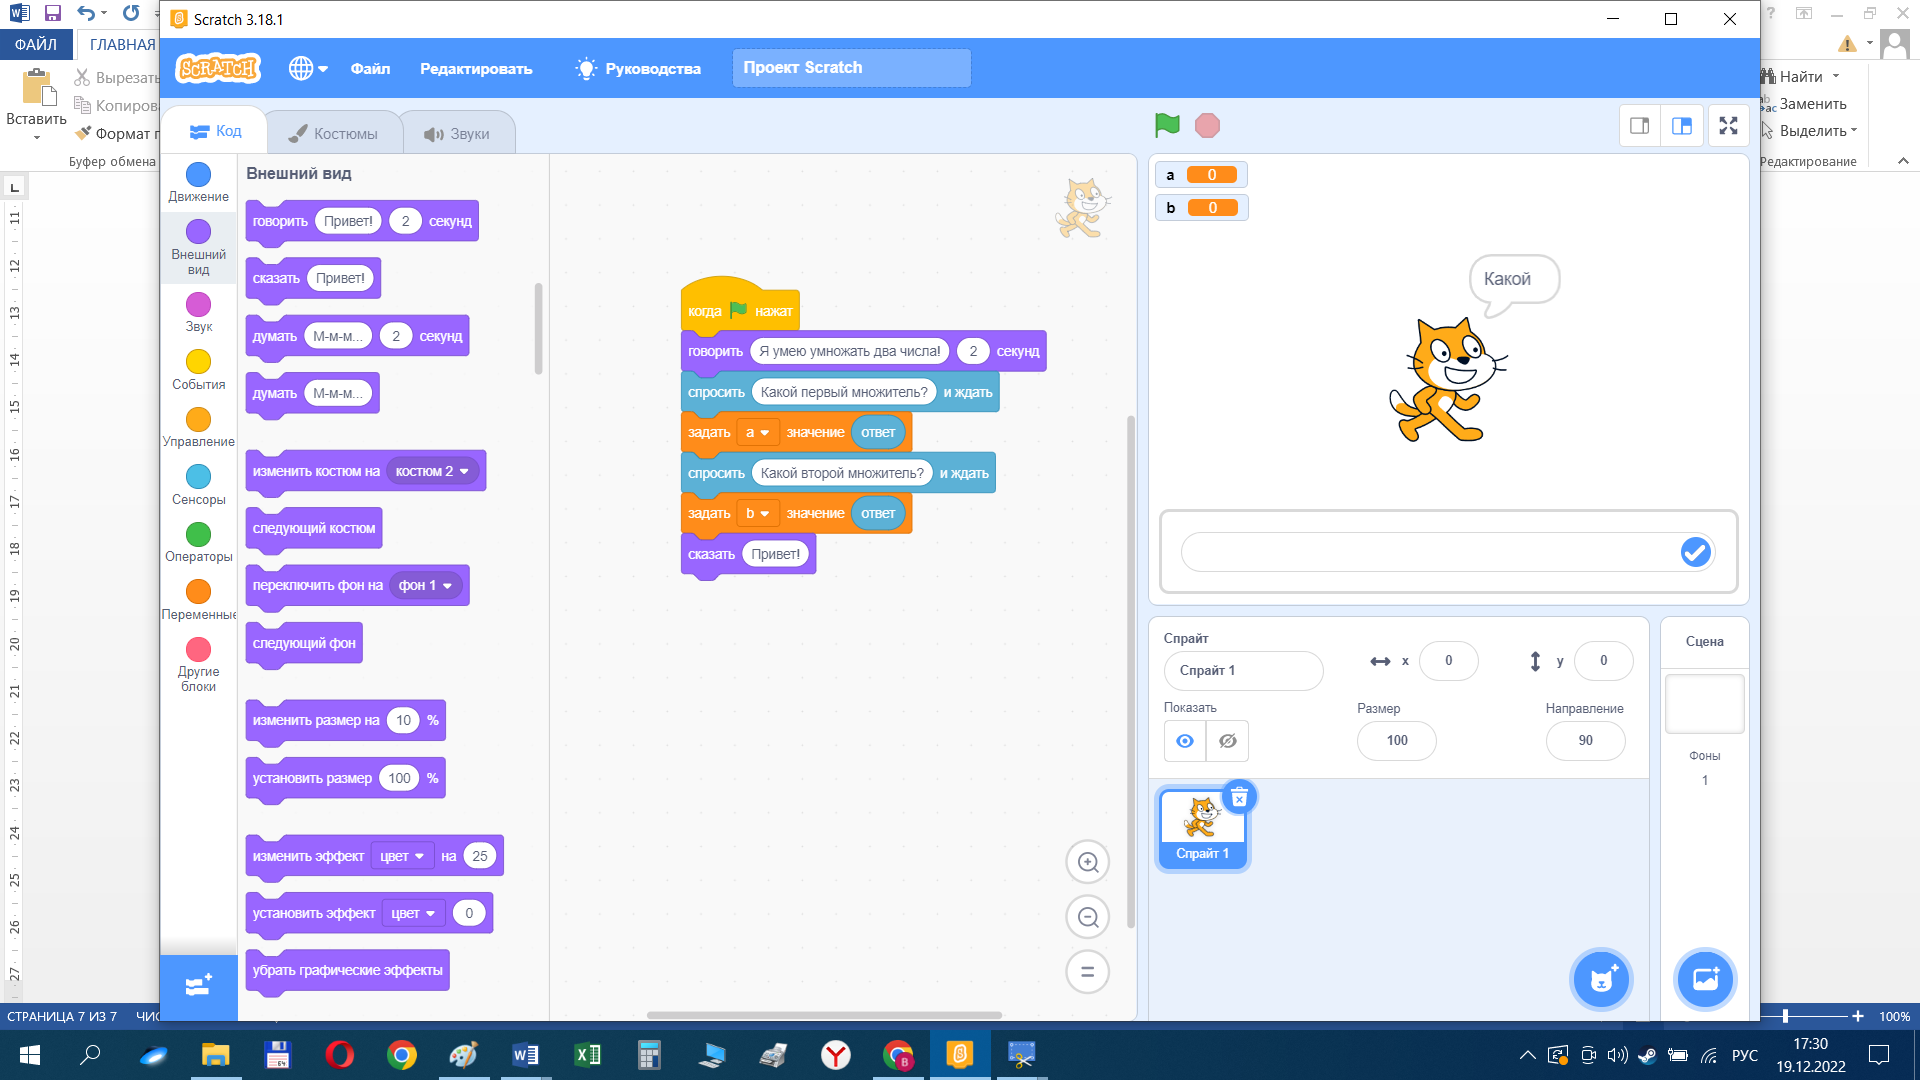Edit the sprite x coordinate field
Viewport: 1920px width, 1080px height.
[x=1448, y=660]
